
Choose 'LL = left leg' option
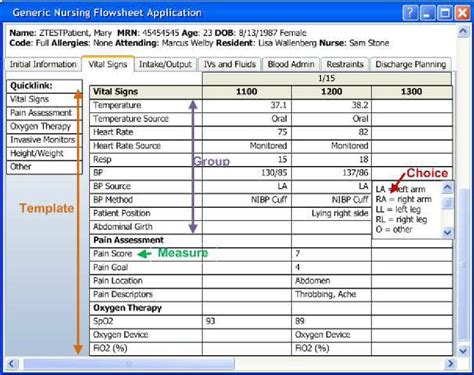point(398,209)
